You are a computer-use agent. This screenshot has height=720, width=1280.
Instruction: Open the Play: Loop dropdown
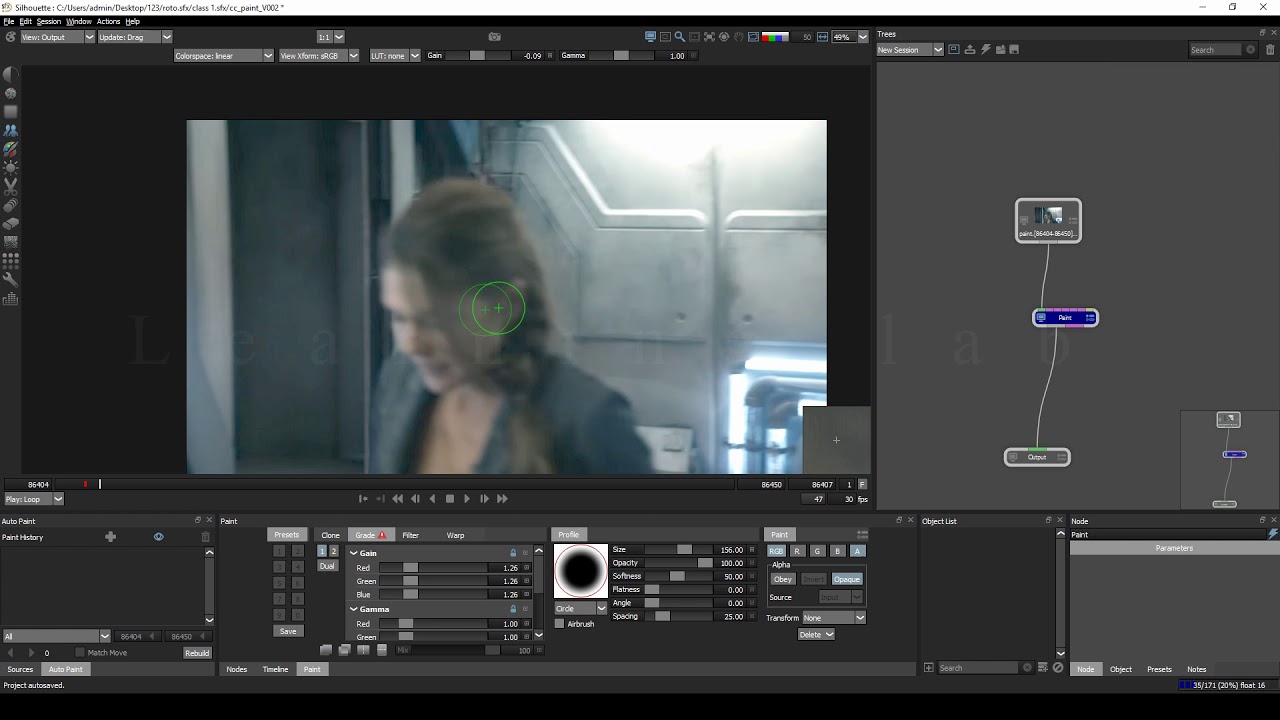click(34, 499)
